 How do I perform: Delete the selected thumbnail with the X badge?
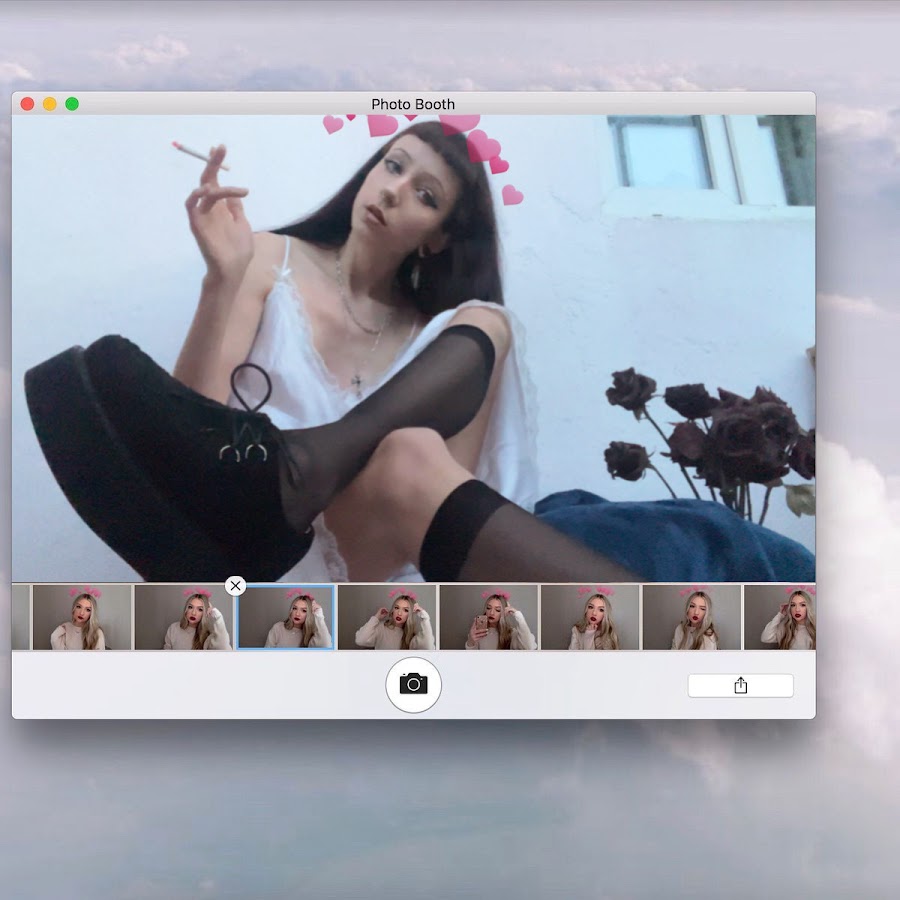tap(235, 586)
